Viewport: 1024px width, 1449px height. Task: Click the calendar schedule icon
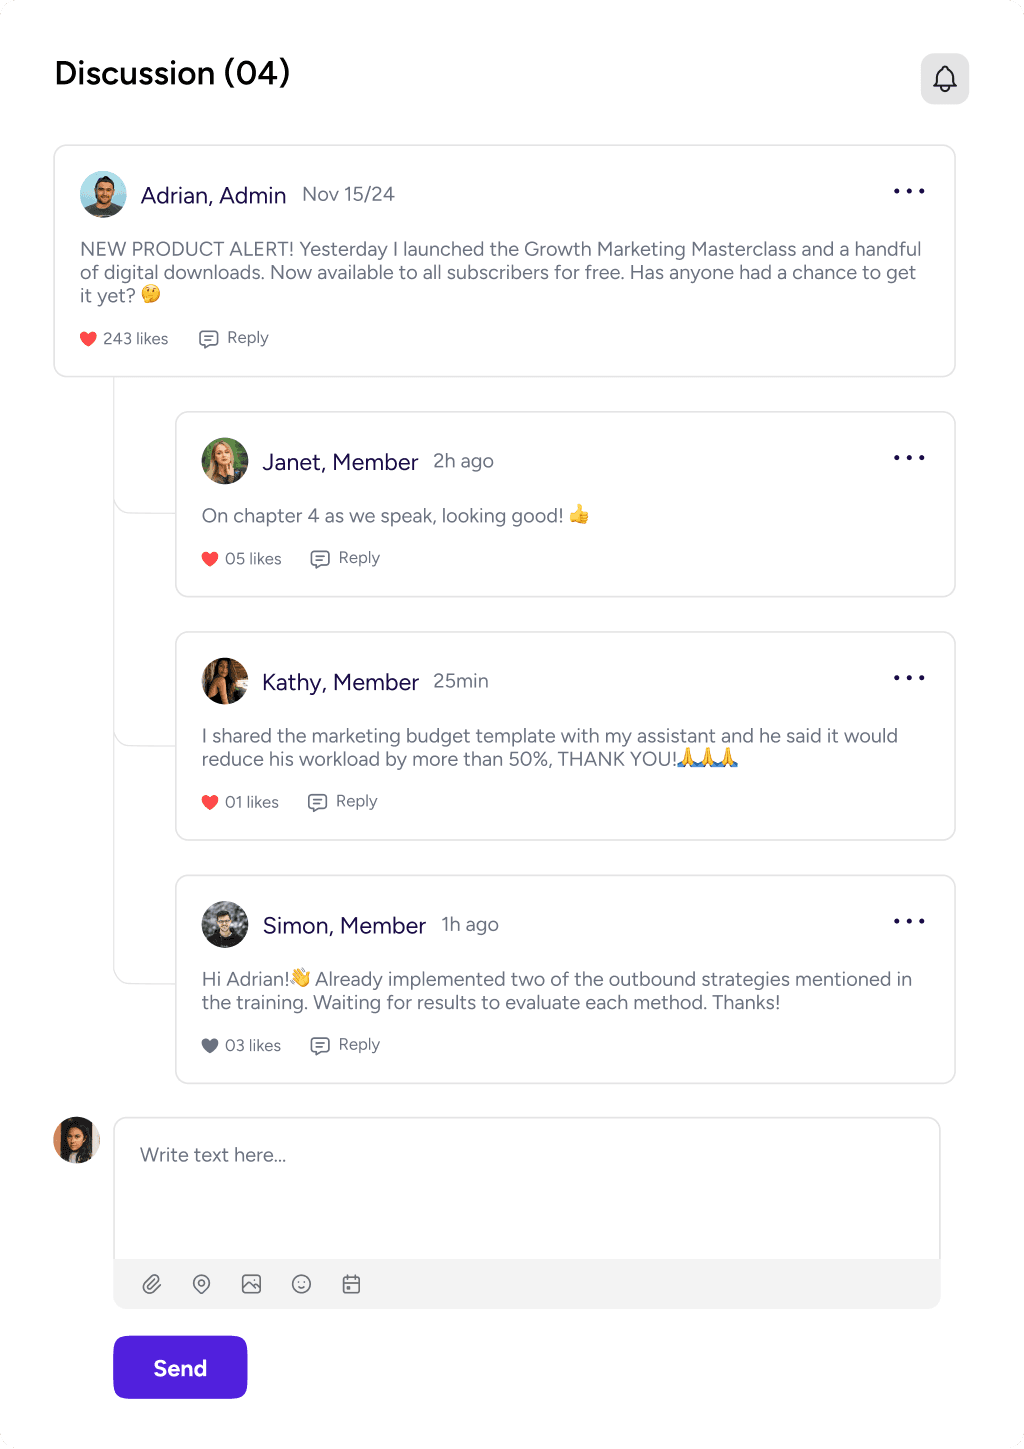tap(351, 1284)
